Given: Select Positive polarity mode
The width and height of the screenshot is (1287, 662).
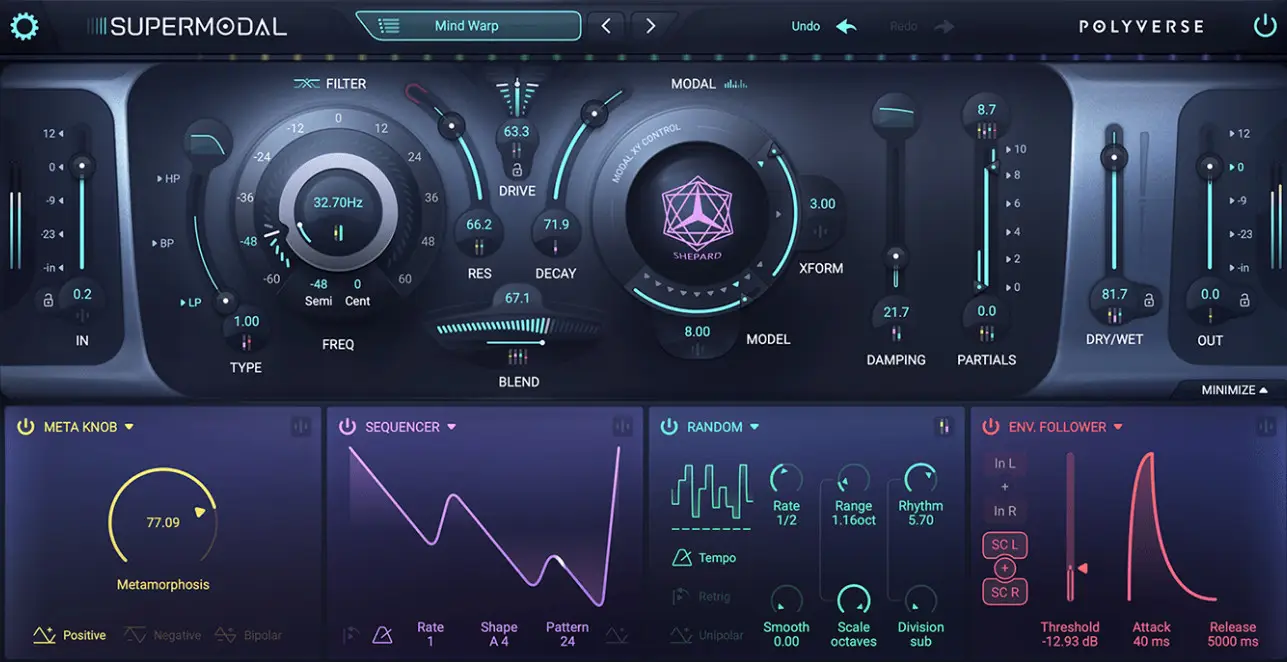Looking at the screenshot, I should [70, 635].
